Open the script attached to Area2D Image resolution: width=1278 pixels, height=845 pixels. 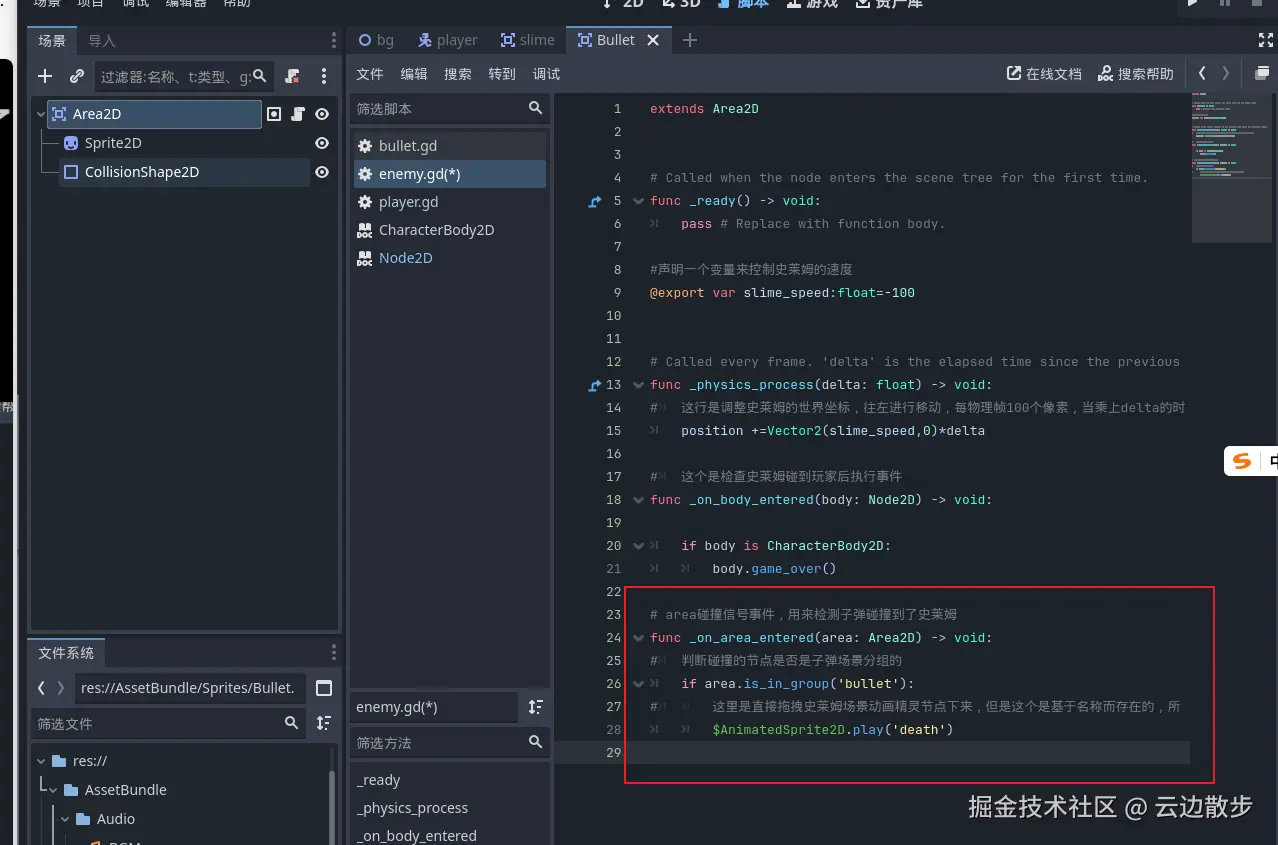point(298,114)
